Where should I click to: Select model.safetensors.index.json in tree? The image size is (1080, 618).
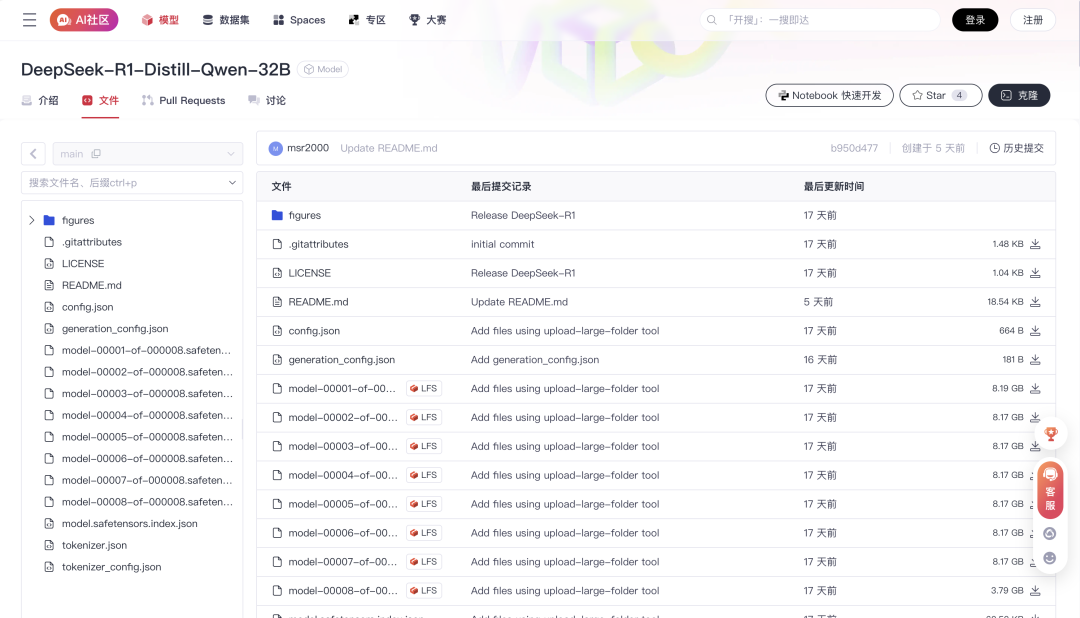coord(129,524)
